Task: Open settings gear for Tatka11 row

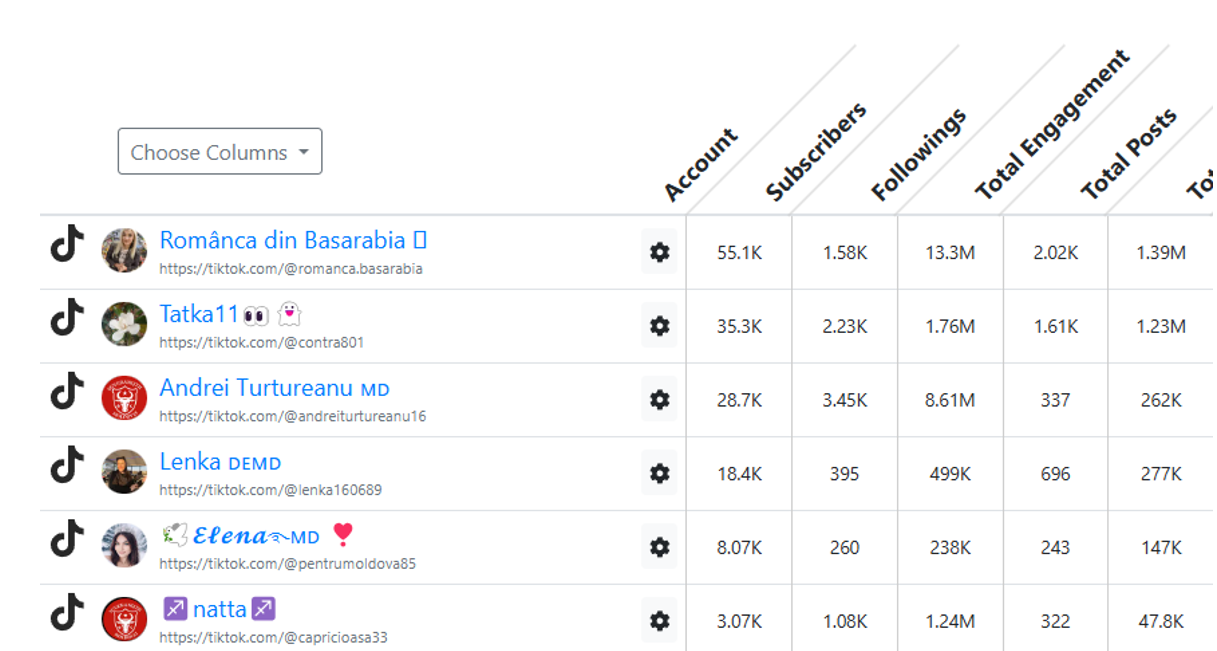Action: [659, 326]
